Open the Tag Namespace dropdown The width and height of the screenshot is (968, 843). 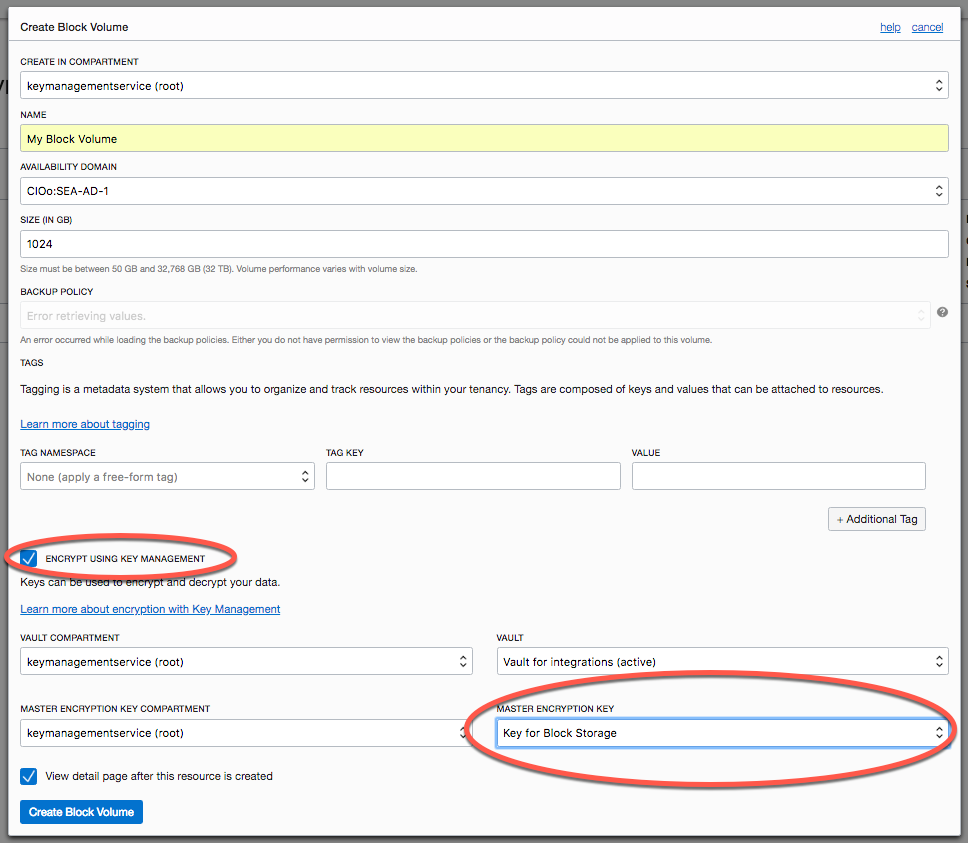[x=167, y=477]
